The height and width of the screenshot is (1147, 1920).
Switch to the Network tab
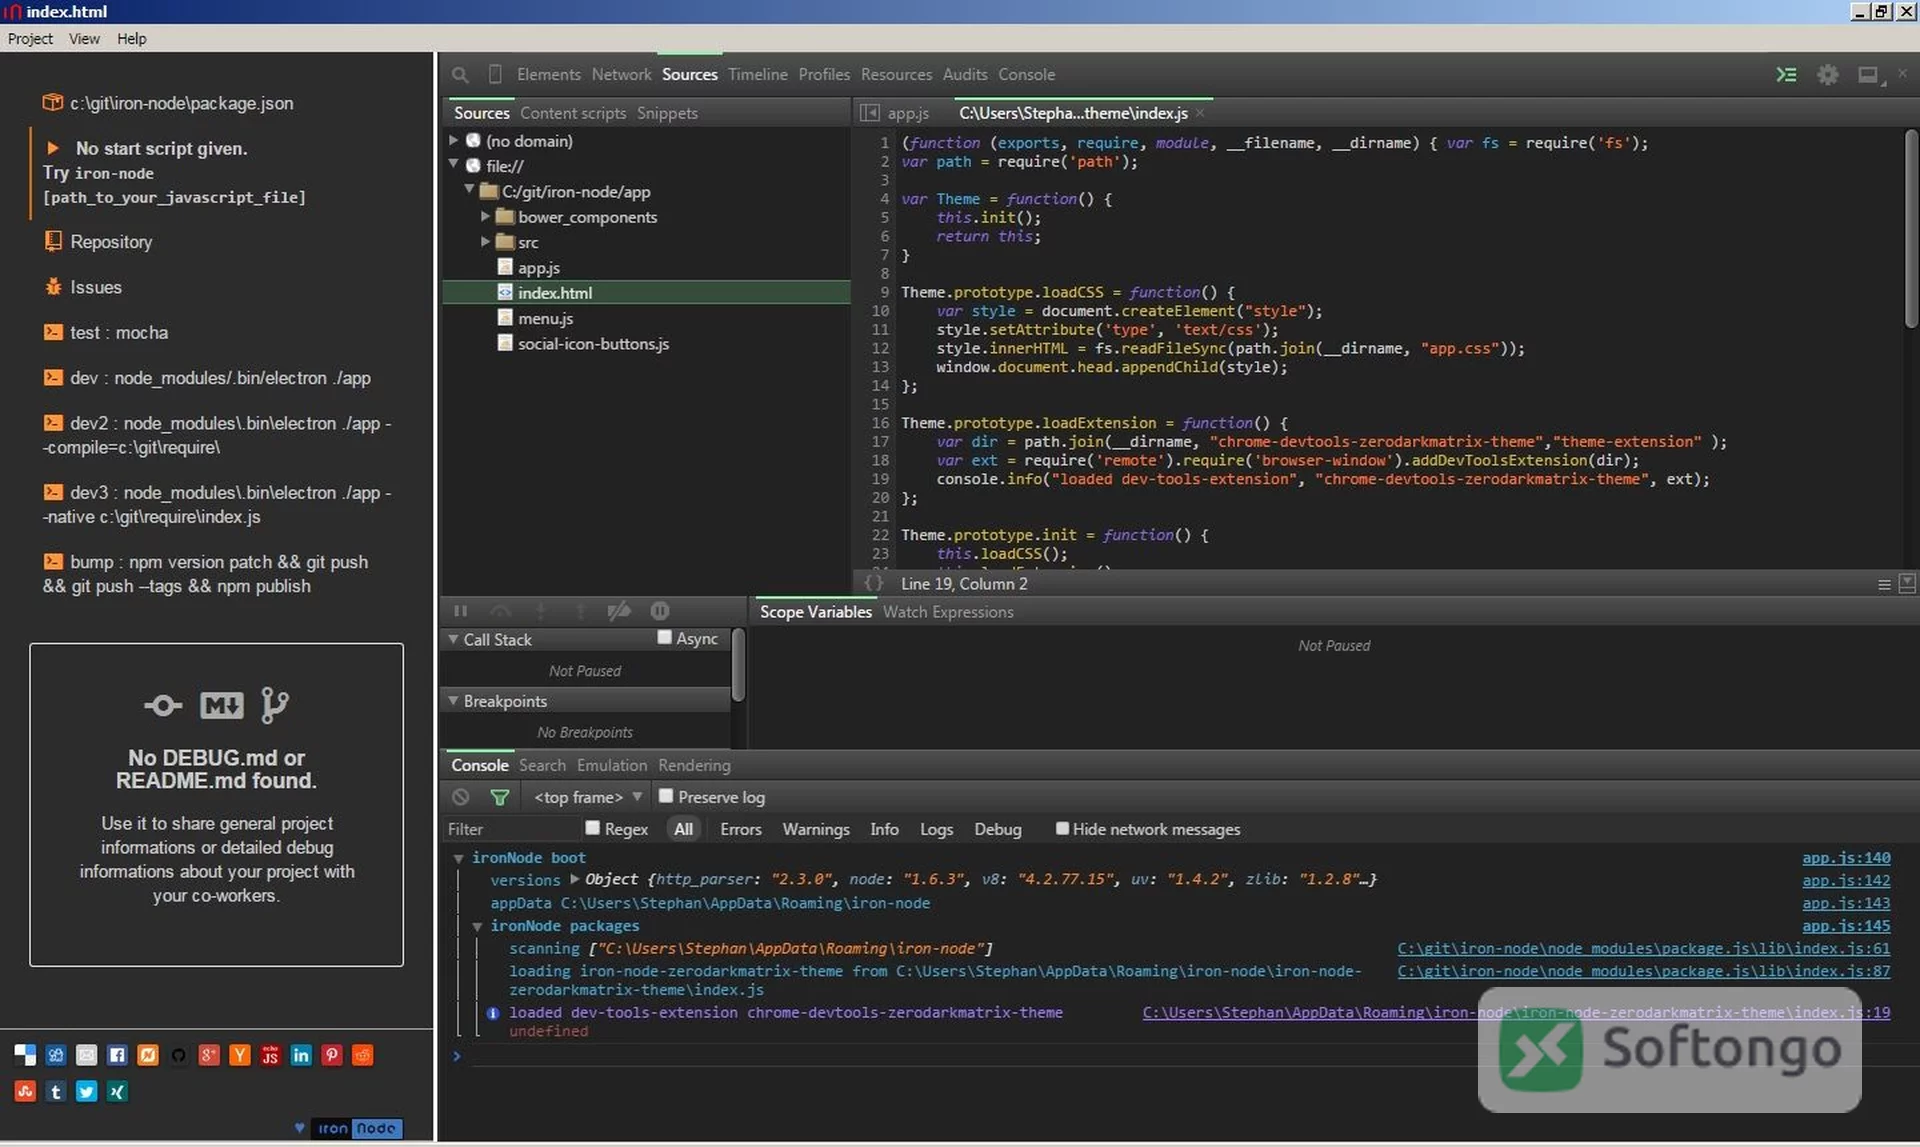click(x=621, y=74)
